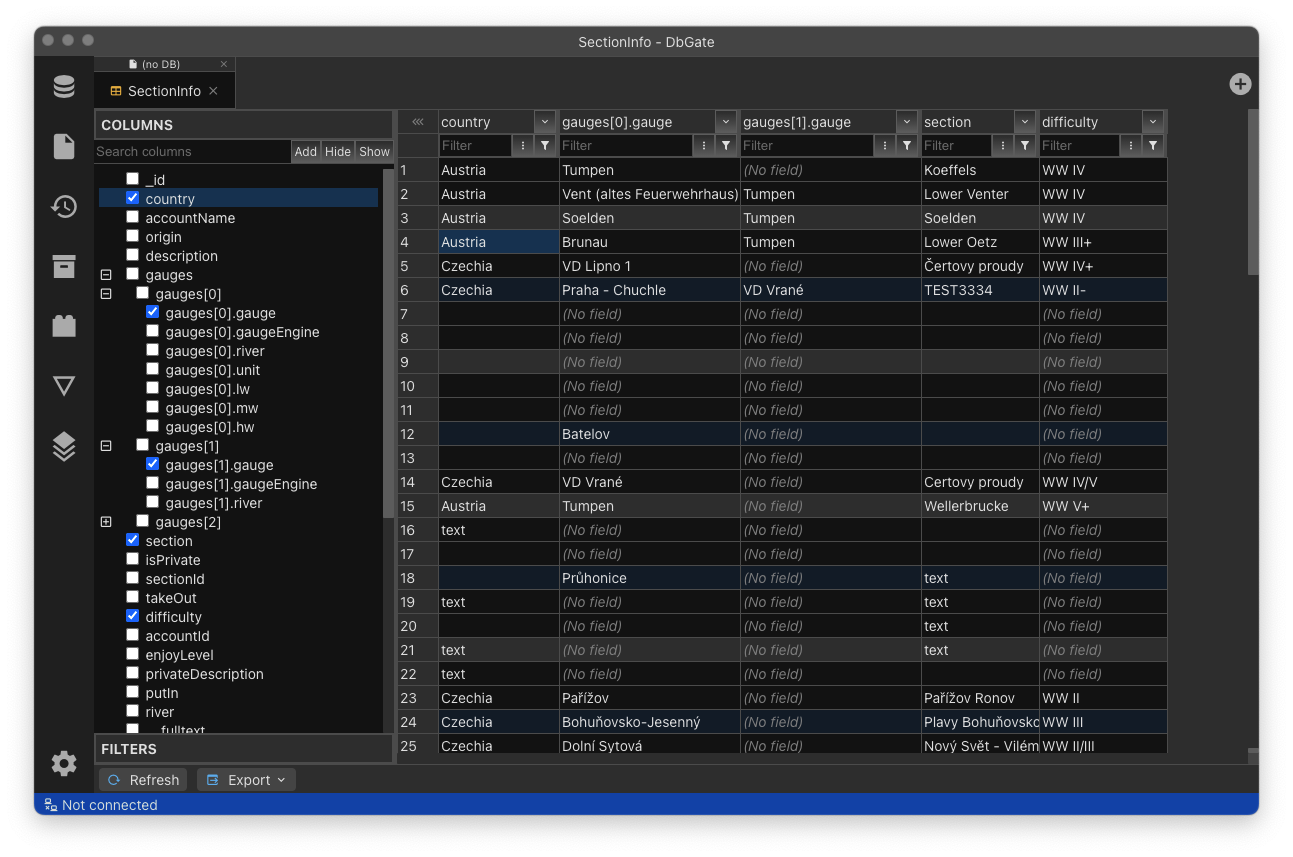Image resolution: width=1293 pixels, height=857 pixels.
Task: Click the columns list vertical scrollbar
Action: click(388, 343)
